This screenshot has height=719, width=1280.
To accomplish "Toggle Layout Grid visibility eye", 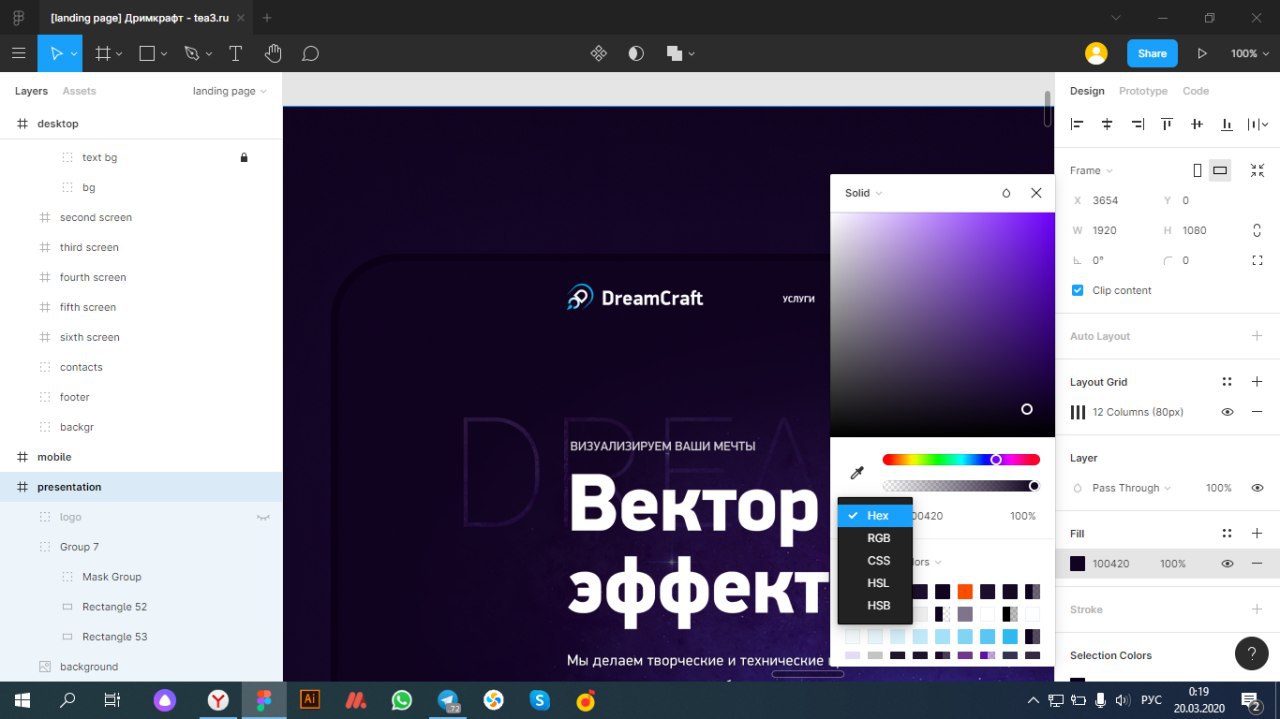I will pyautogui.click(x=1227, y=412).
